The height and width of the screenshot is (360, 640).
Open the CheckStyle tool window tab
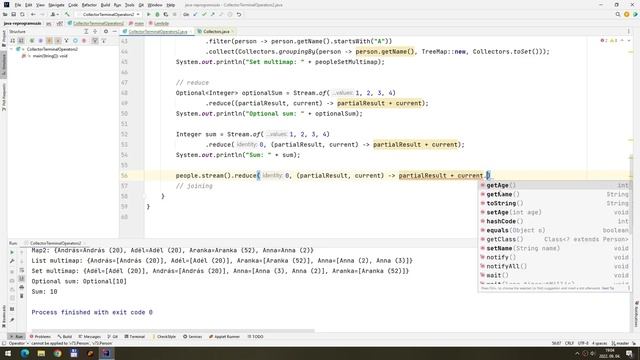(164, 337)
